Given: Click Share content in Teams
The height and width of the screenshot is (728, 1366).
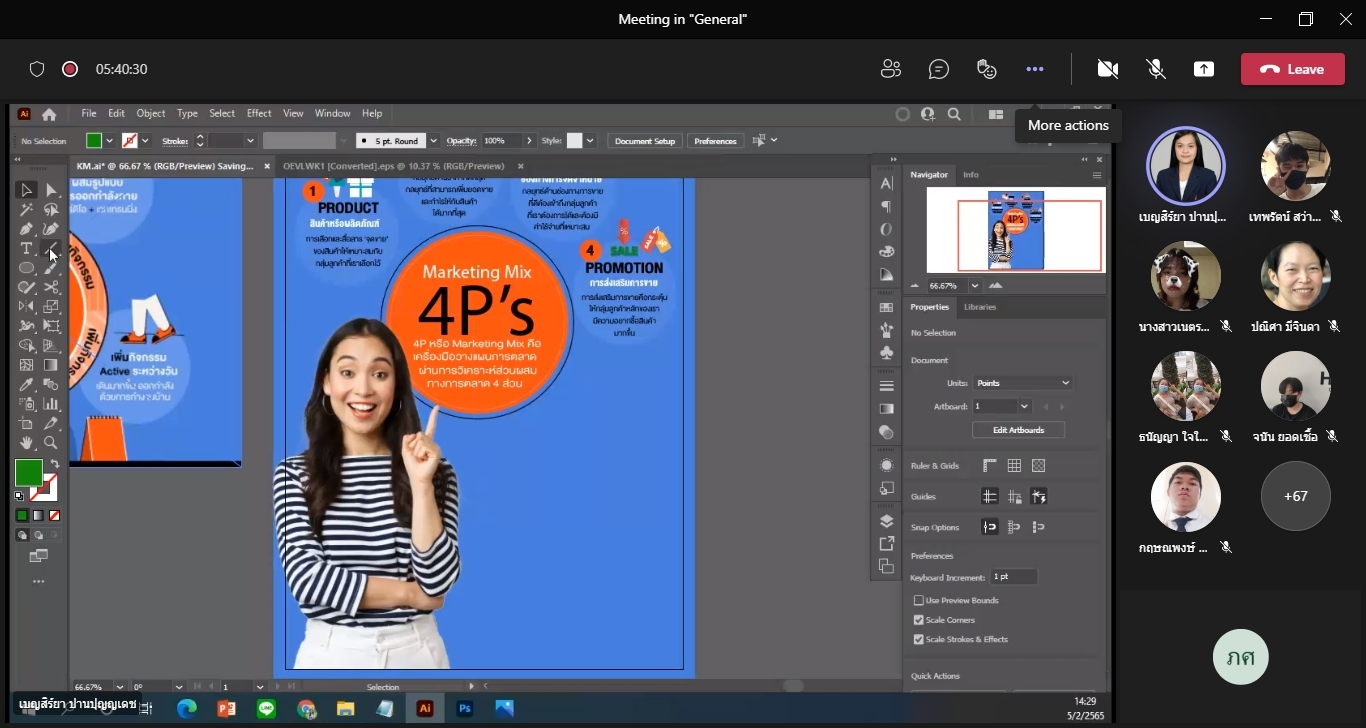Looking at the screenshot, I should click(1204, 69).
